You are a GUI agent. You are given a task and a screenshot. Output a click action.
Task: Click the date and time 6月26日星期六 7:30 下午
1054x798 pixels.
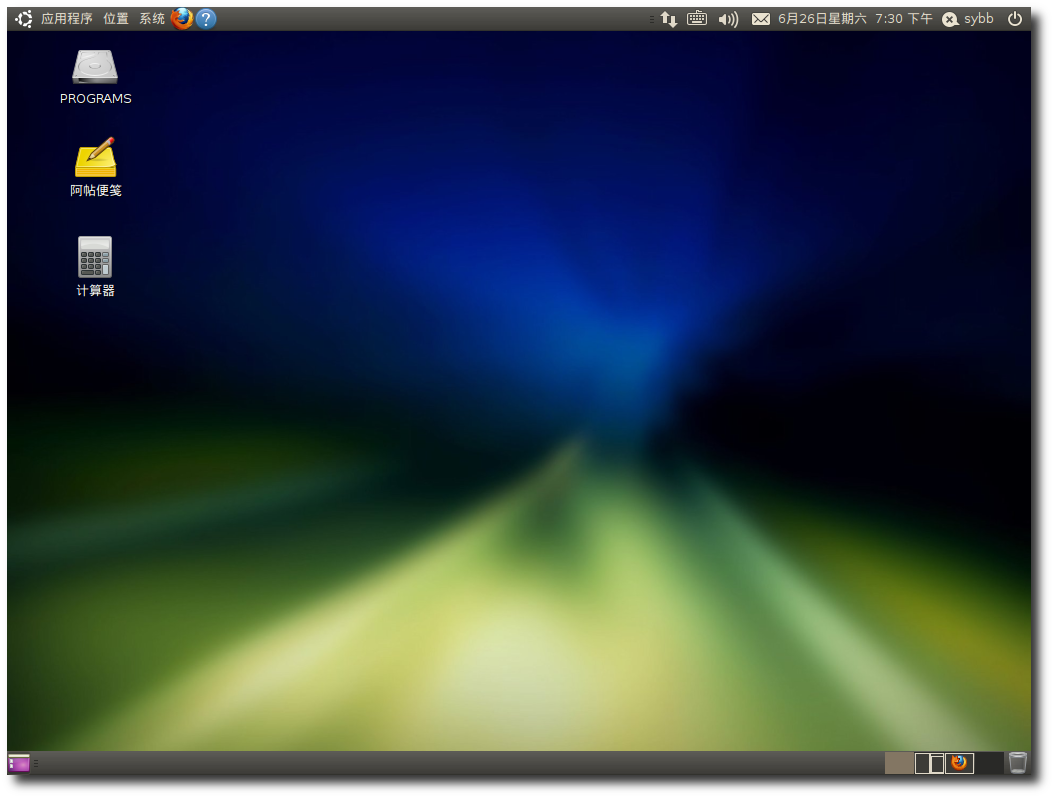tap(855, 19)
